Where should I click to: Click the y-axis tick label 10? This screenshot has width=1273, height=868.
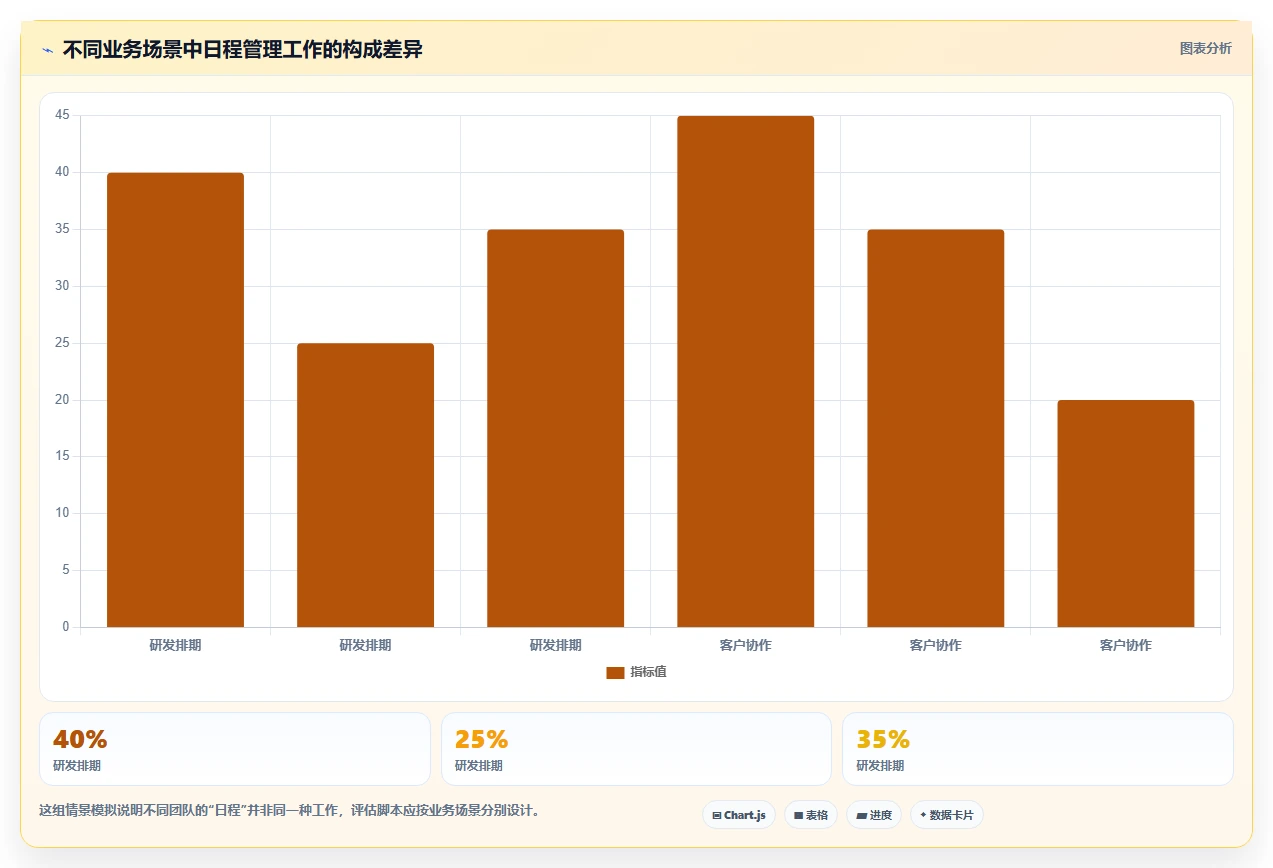tap(62, 513)
